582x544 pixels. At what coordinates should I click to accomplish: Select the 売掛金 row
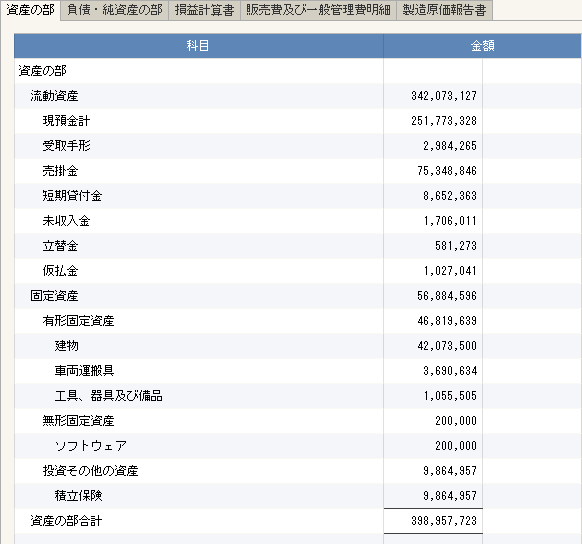298,171
